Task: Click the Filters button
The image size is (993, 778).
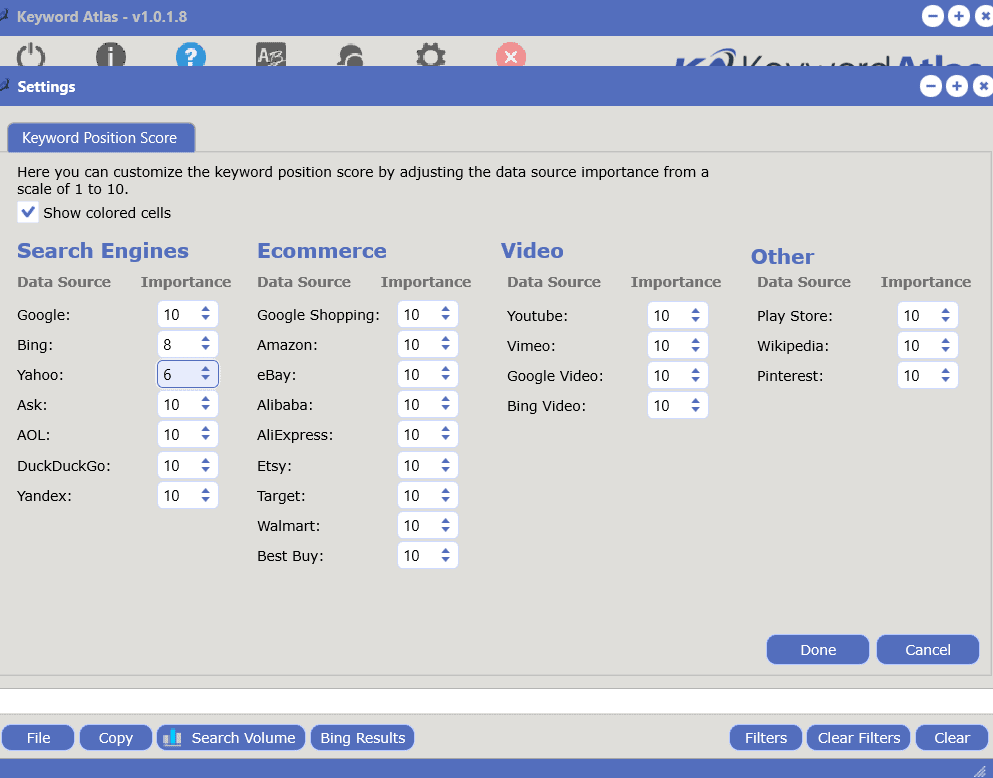Action: (x=765, y=737)
